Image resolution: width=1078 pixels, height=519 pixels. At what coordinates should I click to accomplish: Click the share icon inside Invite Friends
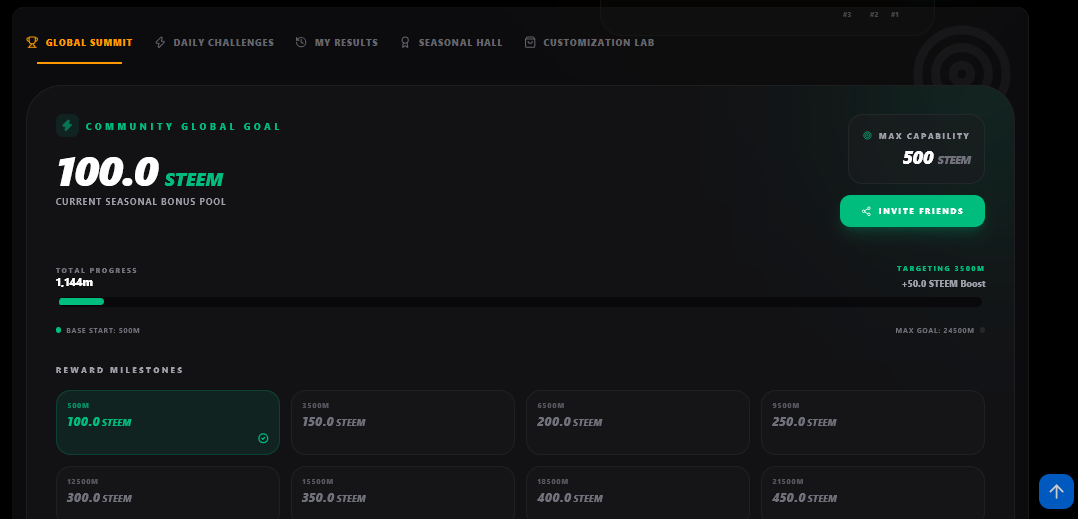coord(866,211)
